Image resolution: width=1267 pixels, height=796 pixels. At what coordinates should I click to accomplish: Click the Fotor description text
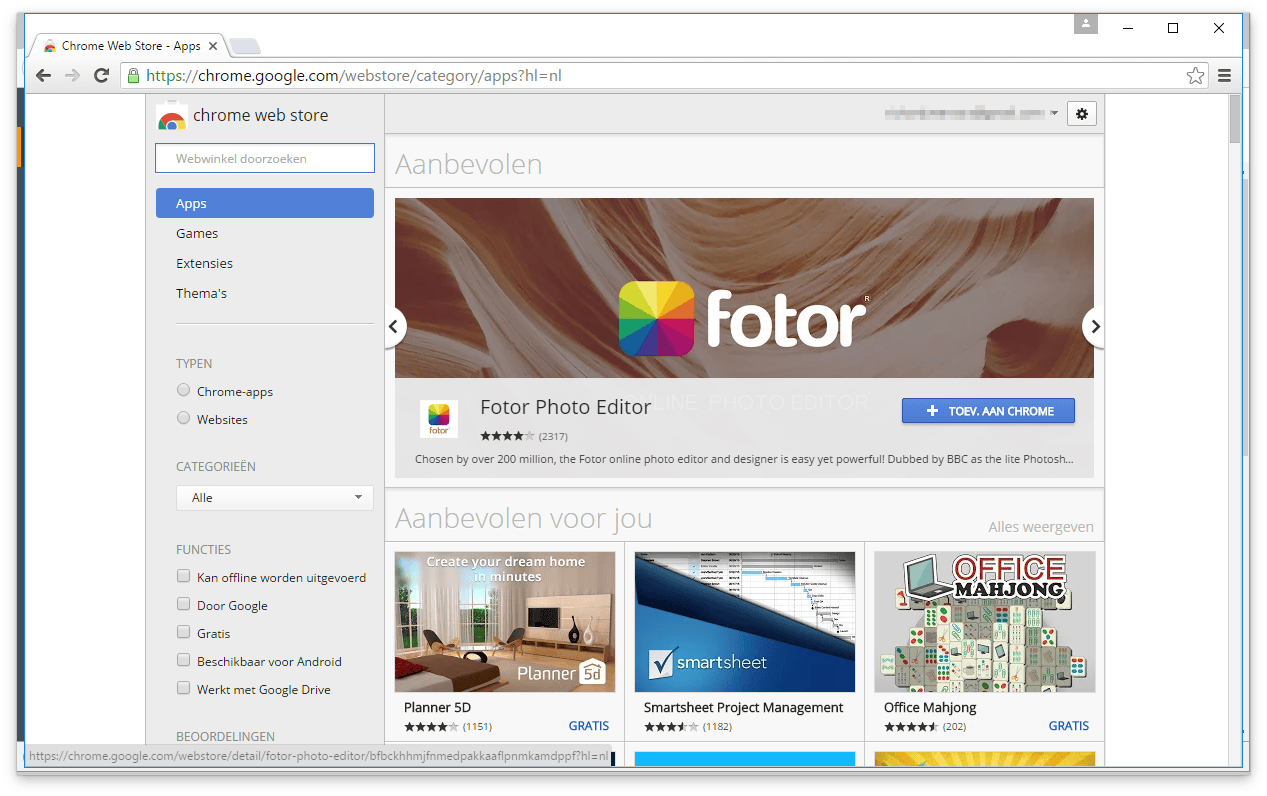point(744,459)
